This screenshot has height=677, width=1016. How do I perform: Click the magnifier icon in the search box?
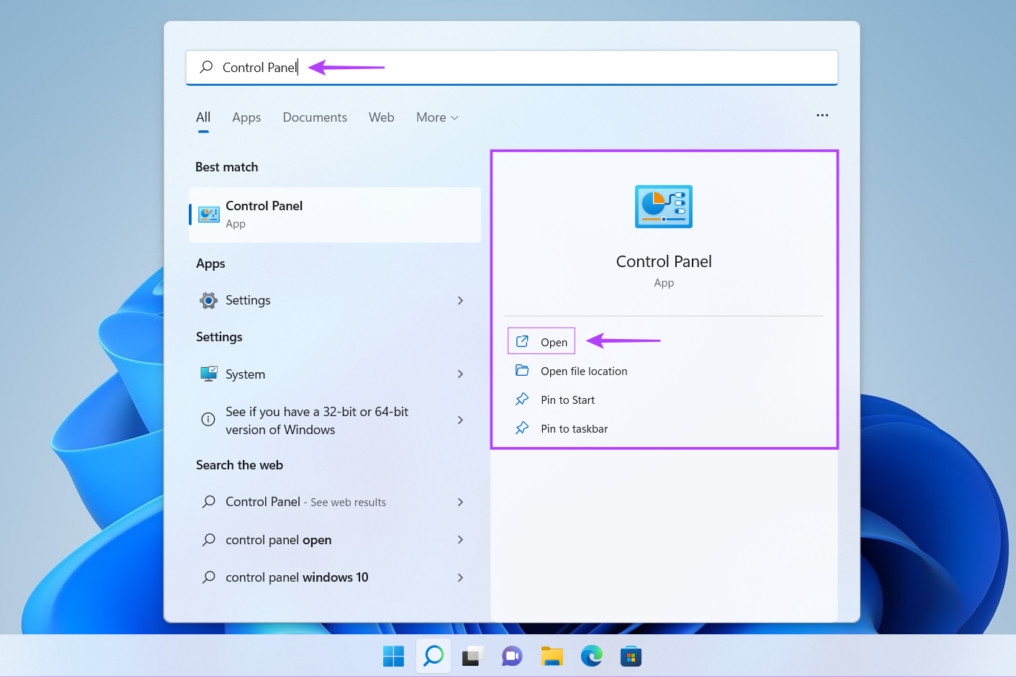207,67
